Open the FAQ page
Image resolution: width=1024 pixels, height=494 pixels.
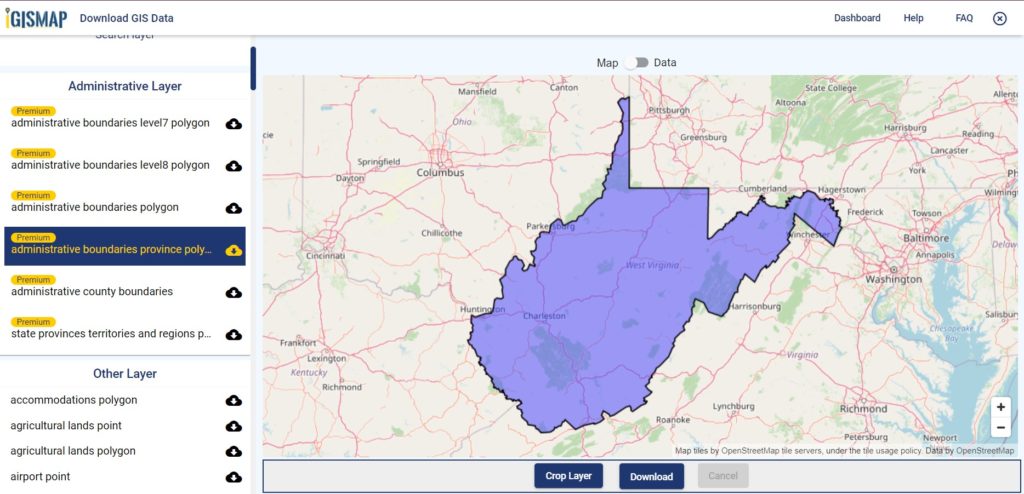pos(964,18)
